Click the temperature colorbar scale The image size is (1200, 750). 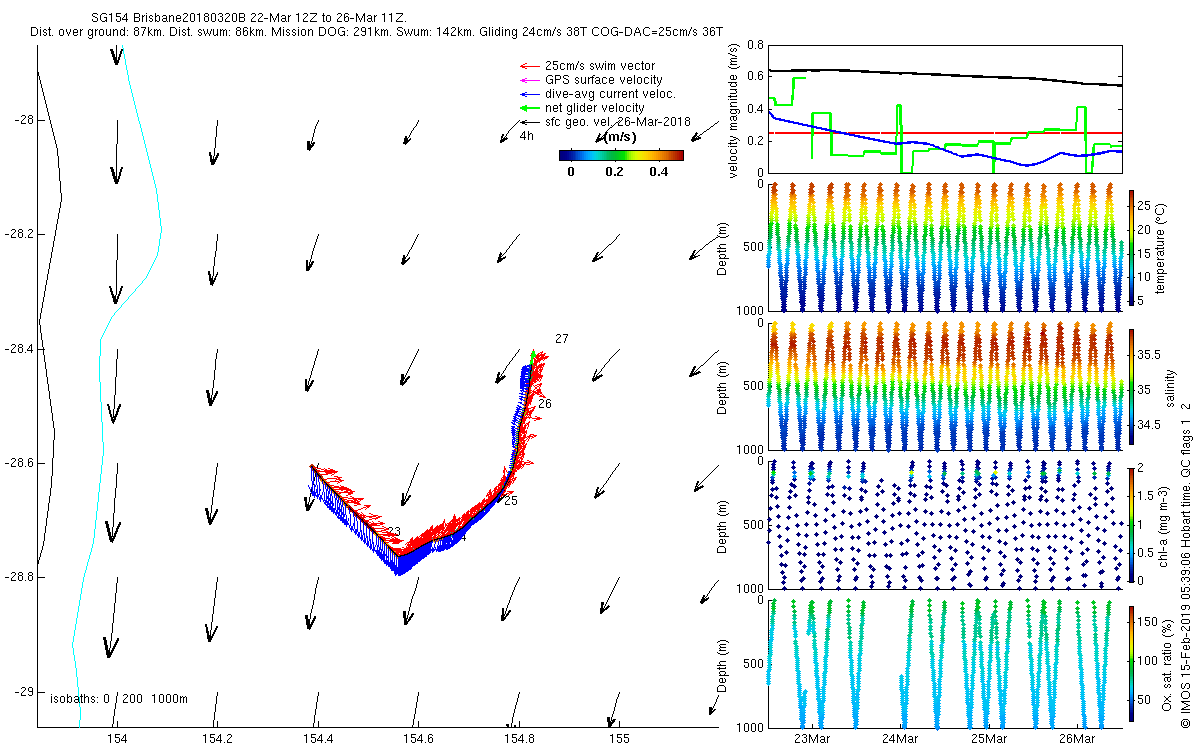pyautogui.click(x=1132, y=247)
